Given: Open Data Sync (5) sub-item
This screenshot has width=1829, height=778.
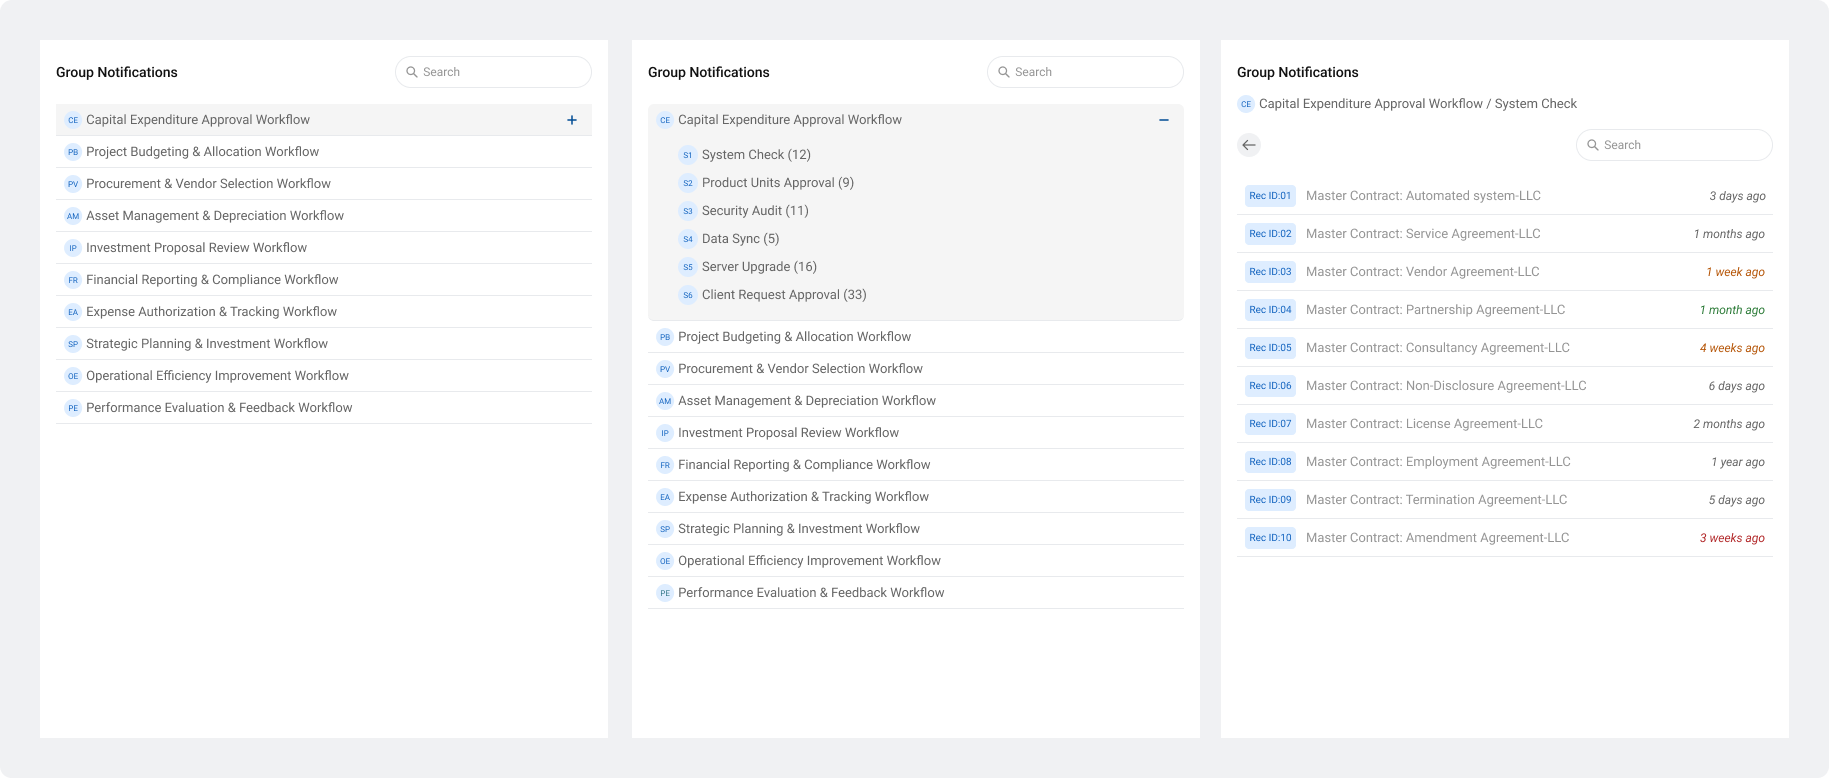Looking at the screenshot, I should point(740,239).
